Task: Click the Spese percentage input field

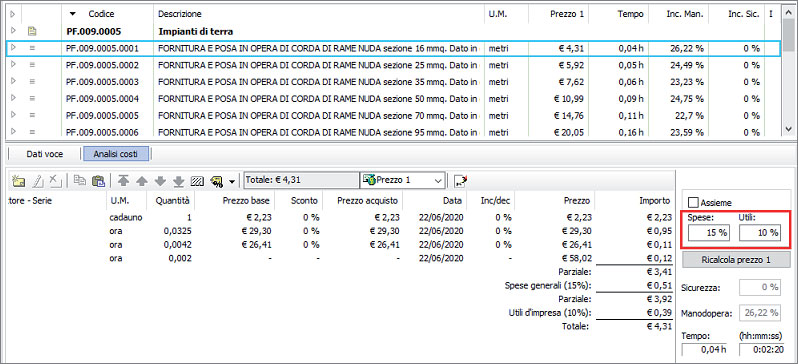Action: click(x=708, y=233)
